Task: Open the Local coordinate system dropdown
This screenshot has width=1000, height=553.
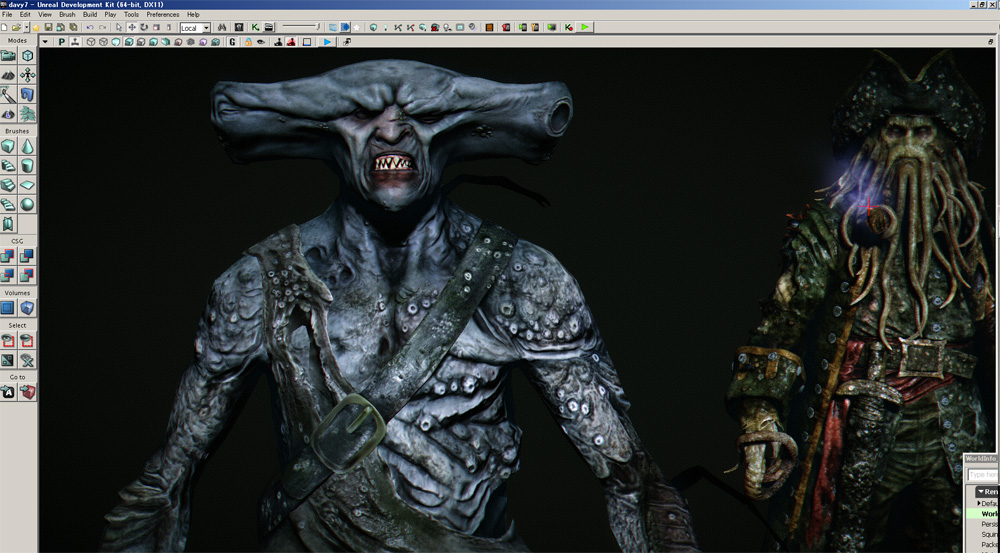Action: (x=195, y=28)
